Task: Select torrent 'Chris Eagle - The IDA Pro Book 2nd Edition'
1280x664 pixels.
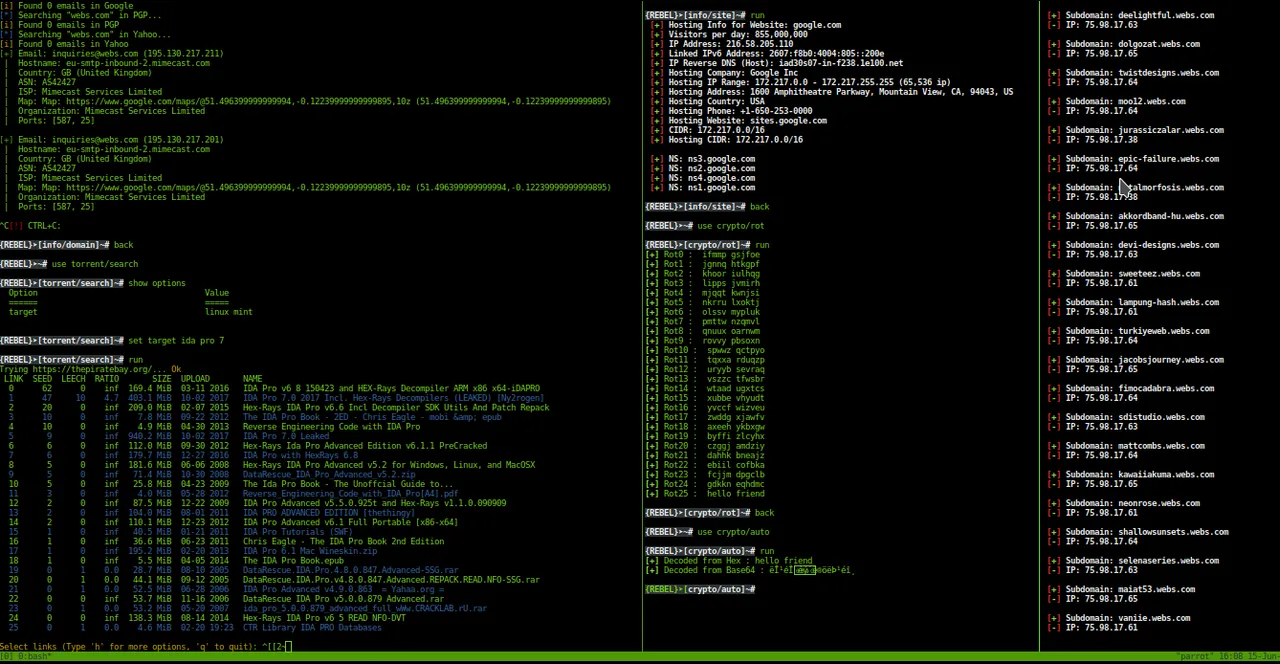Action: coord(343,542)
